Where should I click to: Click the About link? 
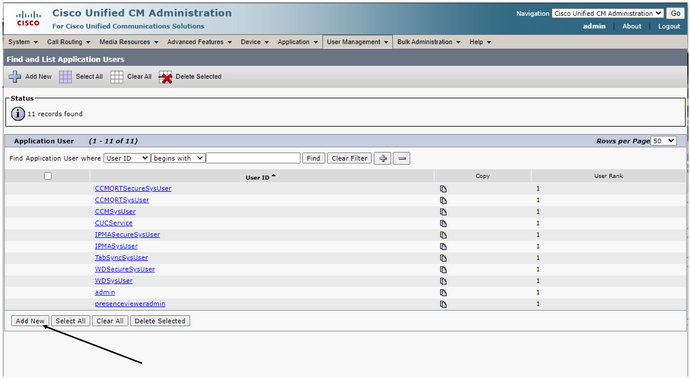631,26
